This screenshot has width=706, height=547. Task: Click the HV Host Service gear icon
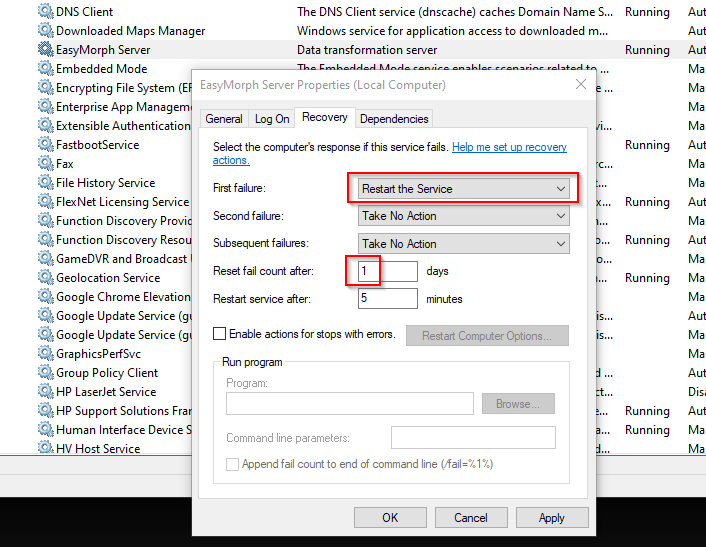tap(46, 449)
